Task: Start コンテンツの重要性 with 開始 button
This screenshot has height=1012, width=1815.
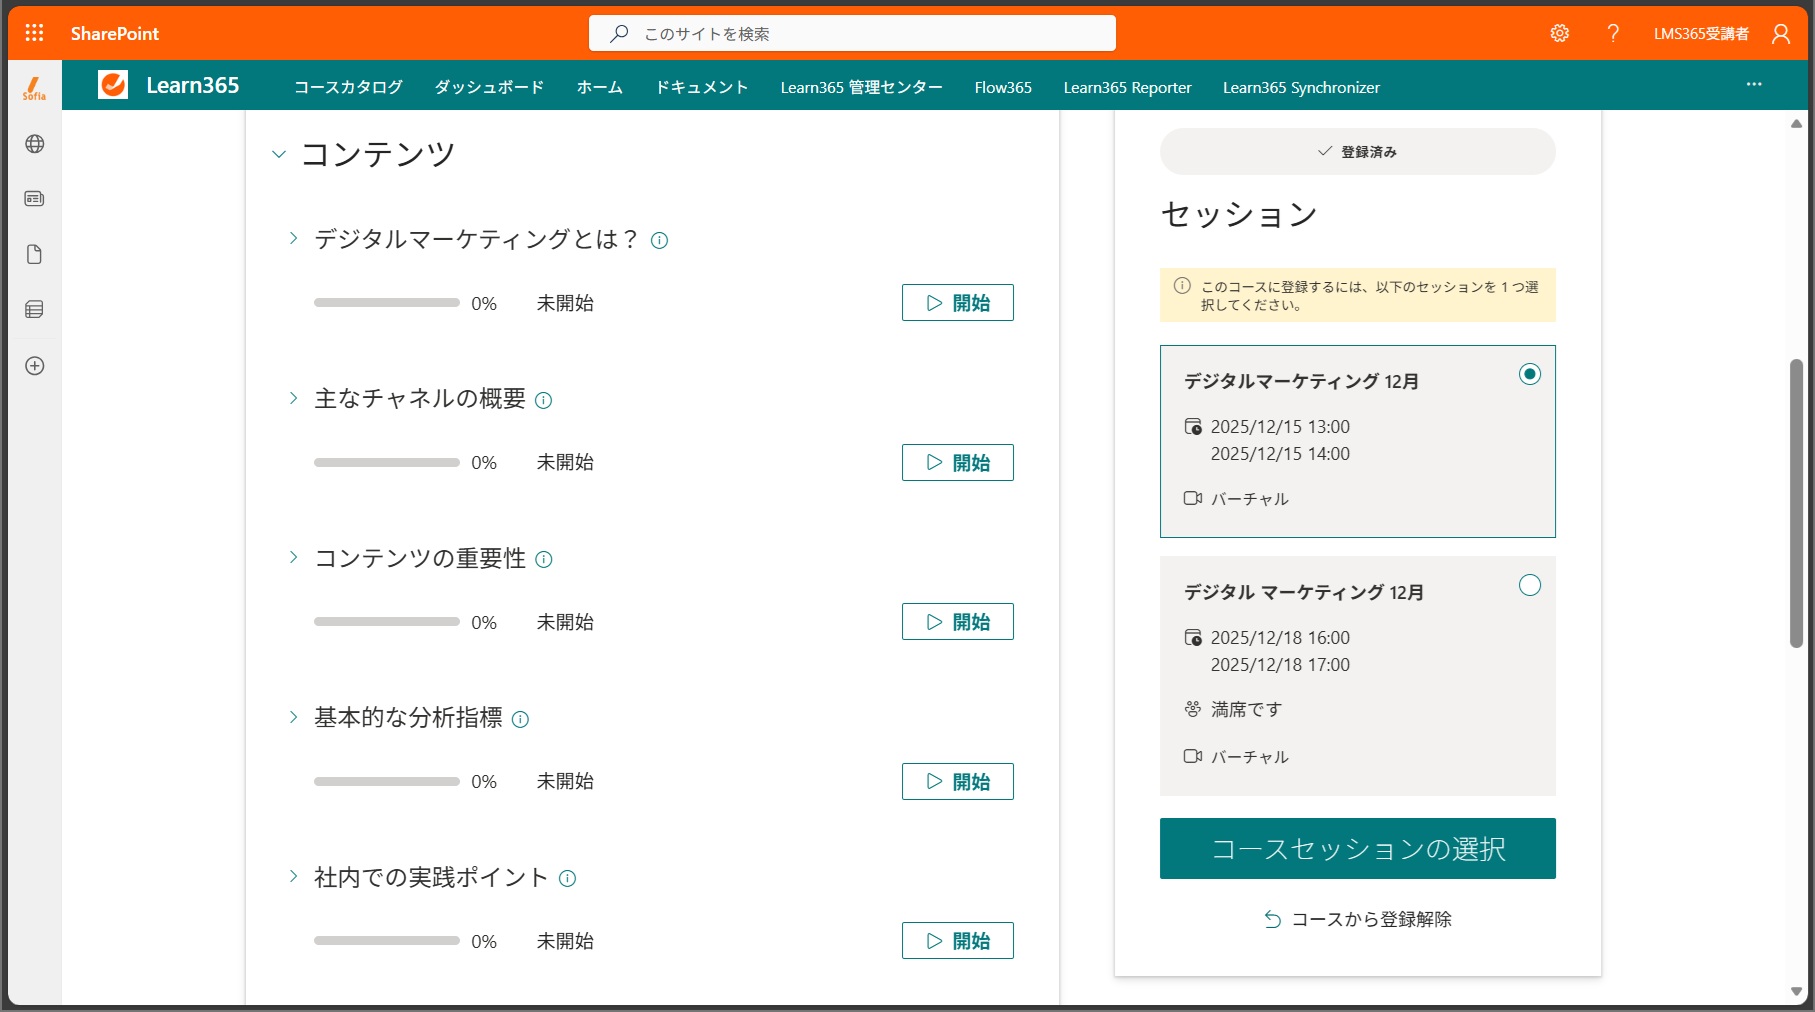Action: click(957, 622)
